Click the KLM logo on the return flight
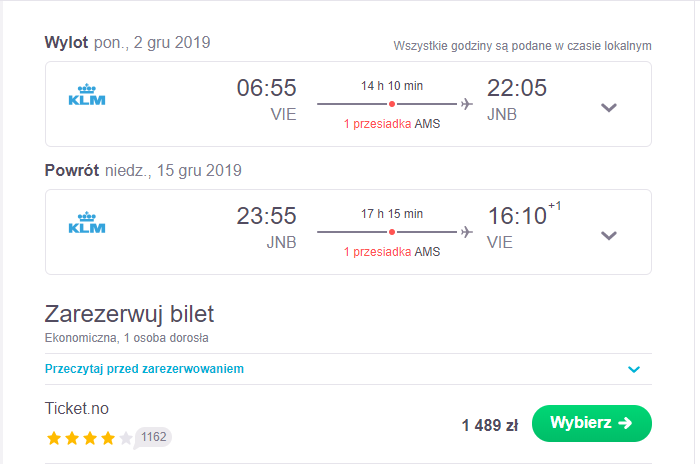This screenshot has width=700, height=464. click(87, 222)
